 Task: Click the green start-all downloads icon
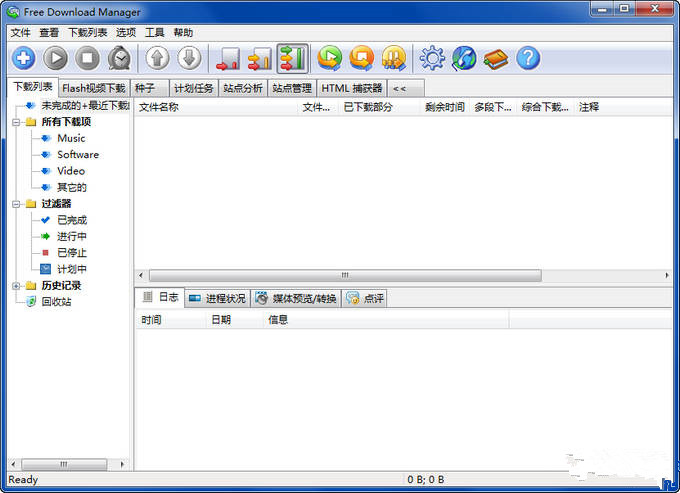[x=330, y=58]
